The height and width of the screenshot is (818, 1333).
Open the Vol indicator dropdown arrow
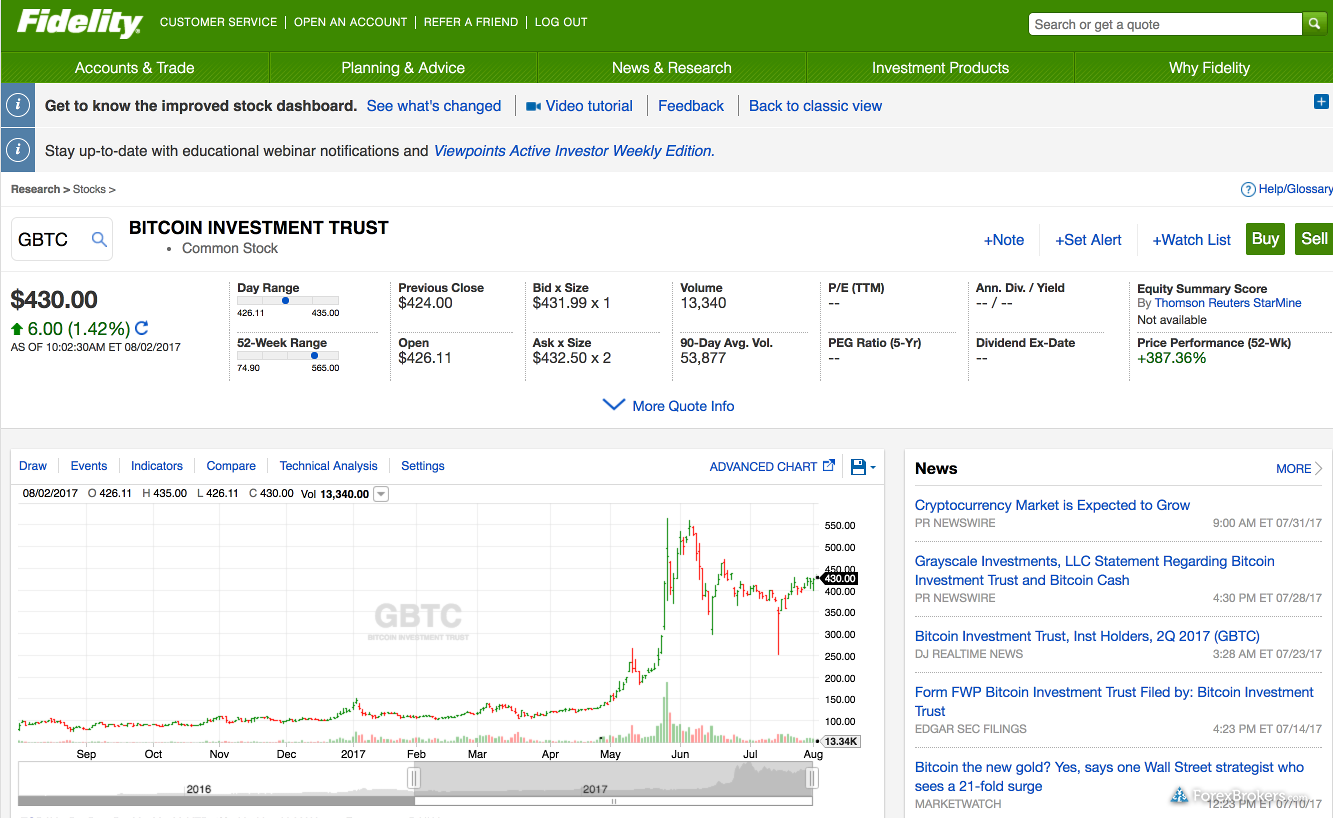(x=381, y=494)
